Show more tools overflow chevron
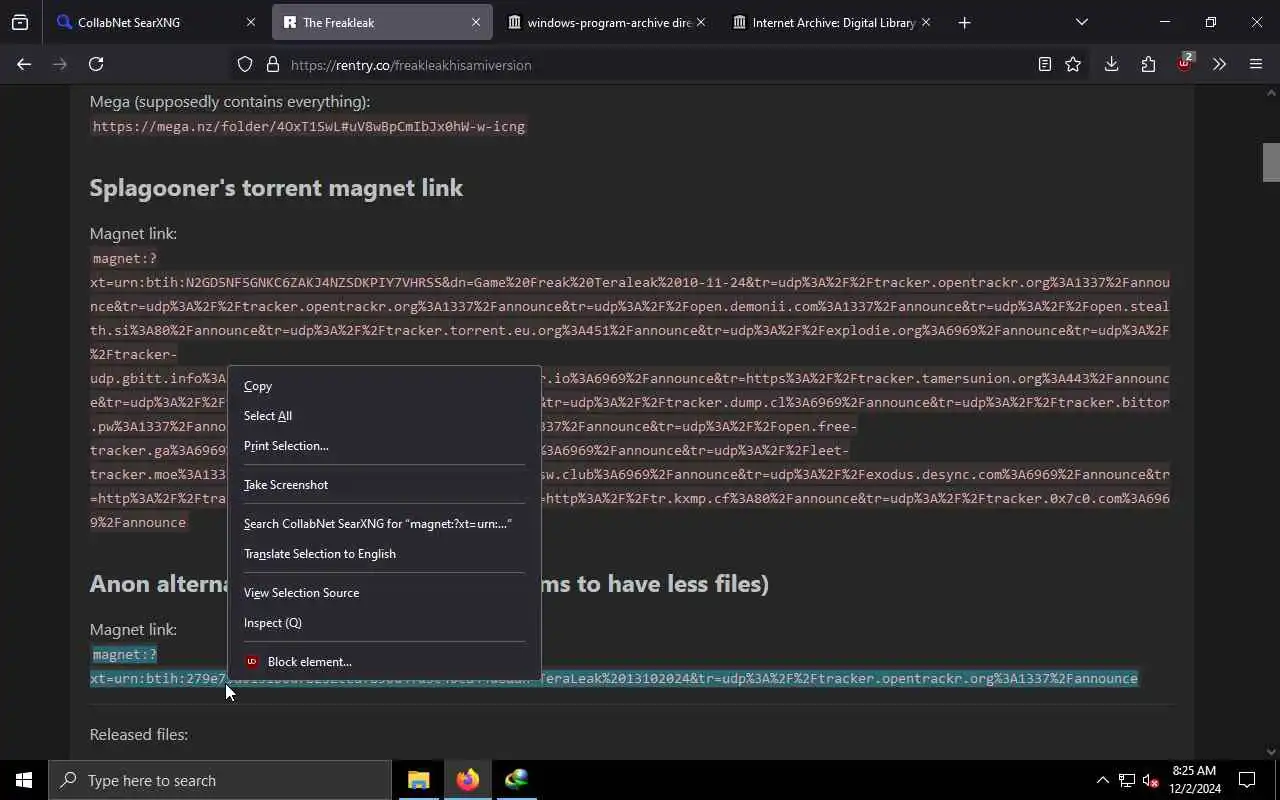 pyautogui.click(x=1219, y=64)
